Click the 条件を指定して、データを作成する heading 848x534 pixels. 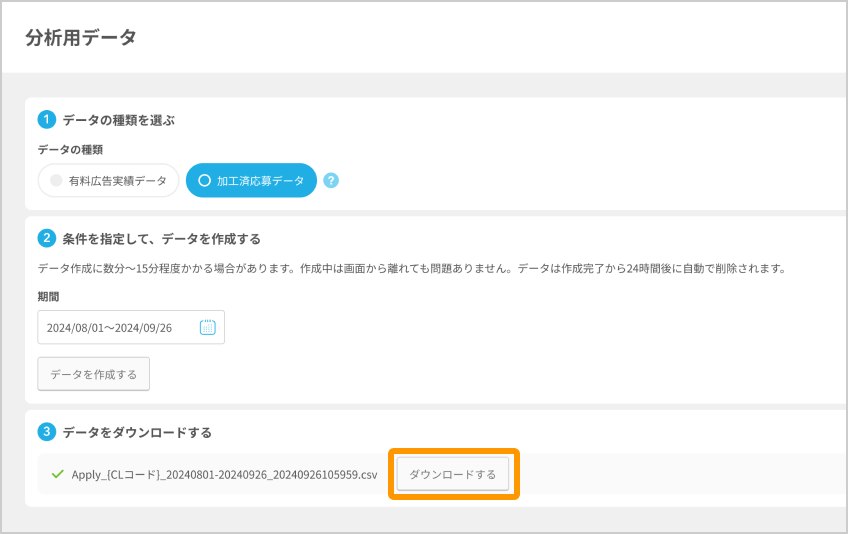coord(161,239)
